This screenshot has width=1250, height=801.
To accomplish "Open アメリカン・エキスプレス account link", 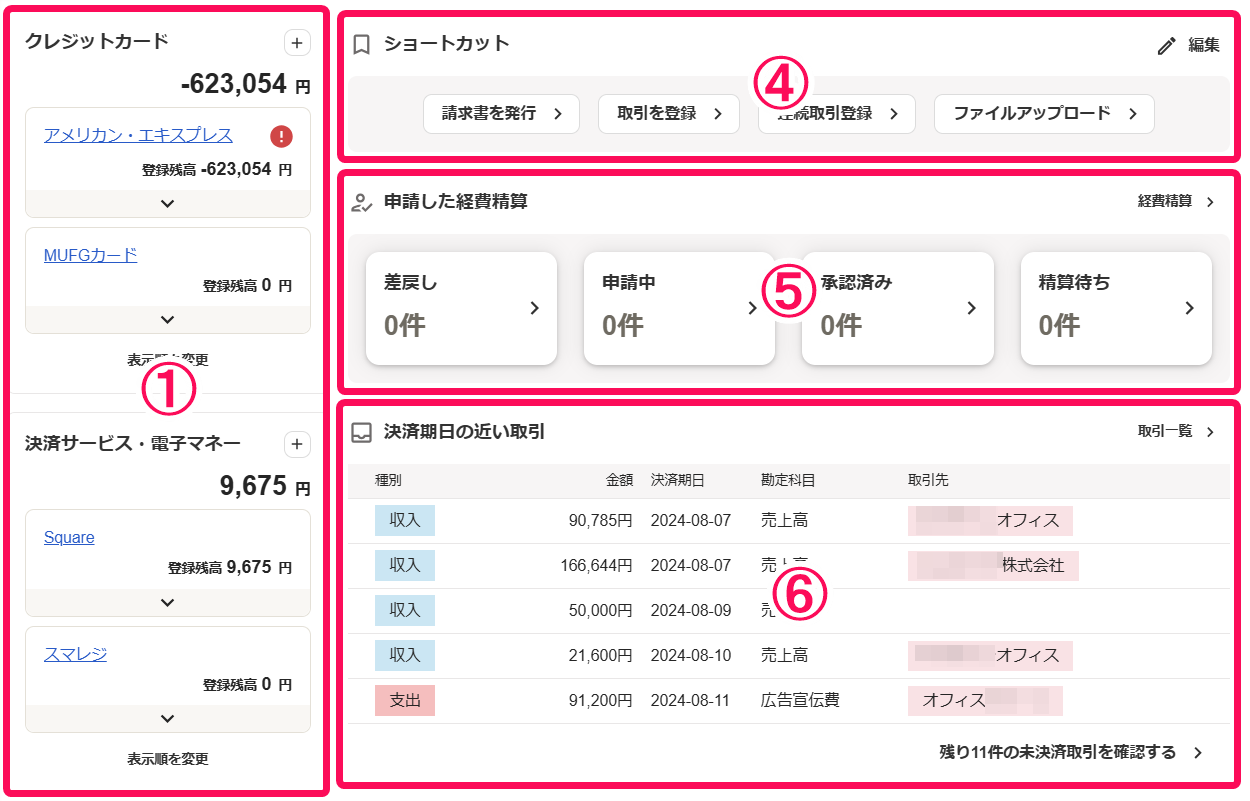I will [138, 135].
